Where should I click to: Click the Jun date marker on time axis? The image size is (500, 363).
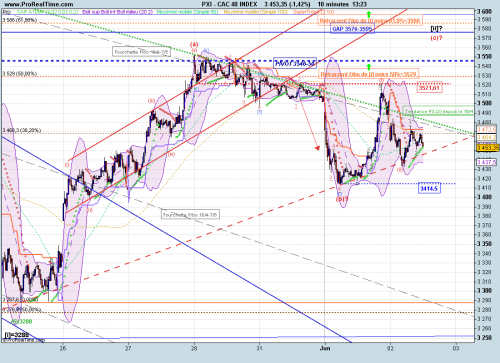pos(325,348)
